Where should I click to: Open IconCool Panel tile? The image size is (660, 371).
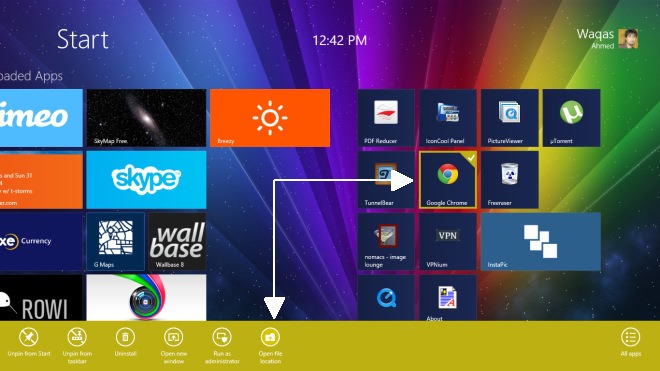[448, 118]
